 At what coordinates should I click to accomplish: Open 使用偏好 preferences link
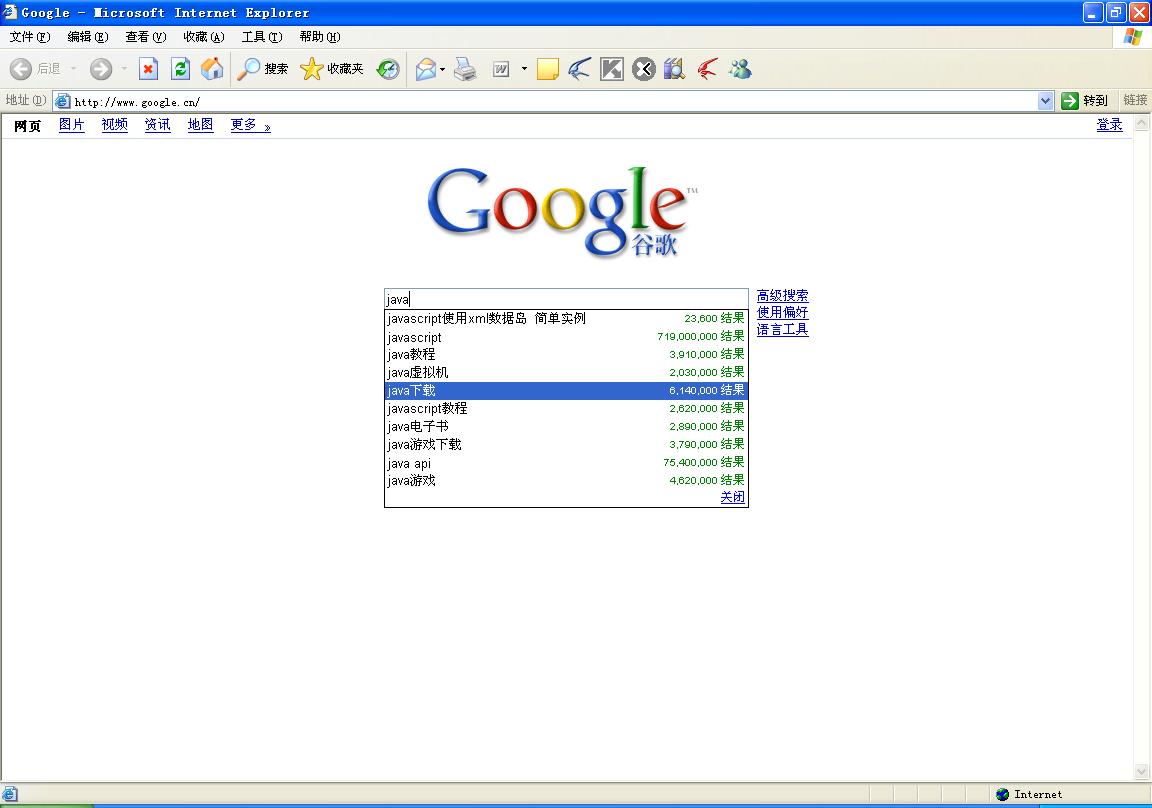coord(782,312)
